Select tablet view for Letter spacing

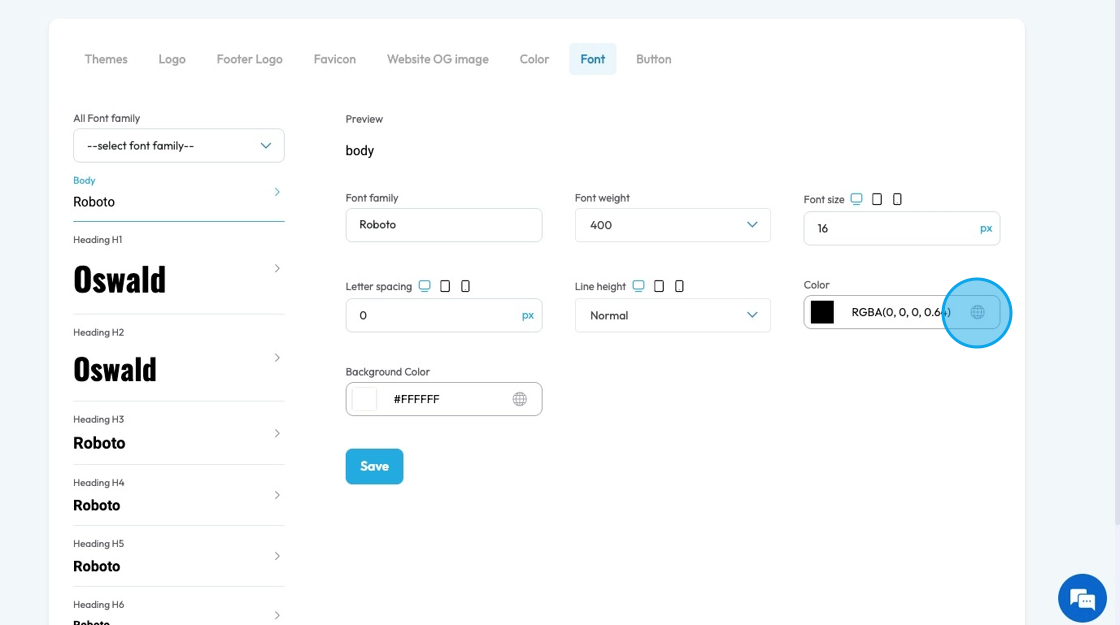pyautogui.click(x=445, y=286)
